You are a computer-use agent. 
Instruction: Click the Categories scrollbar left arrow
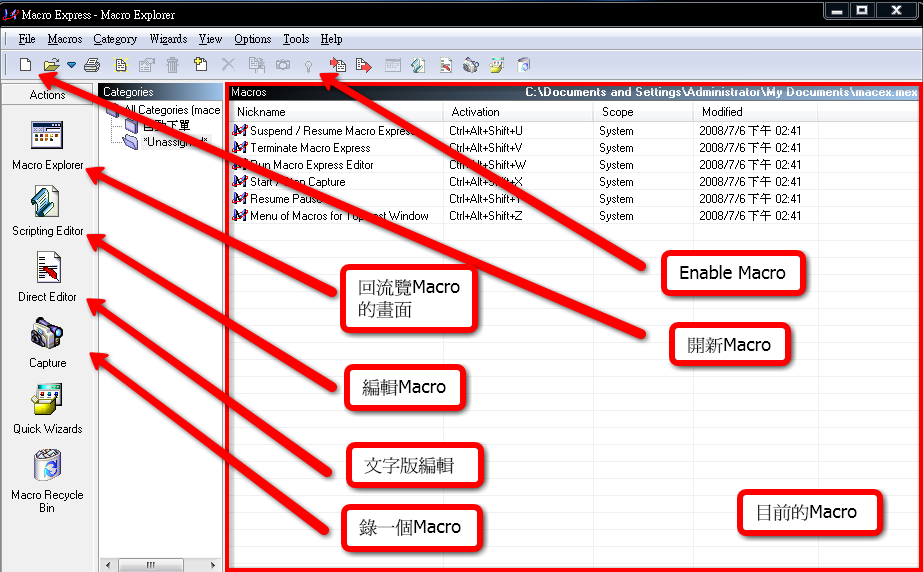coord(107,565)
